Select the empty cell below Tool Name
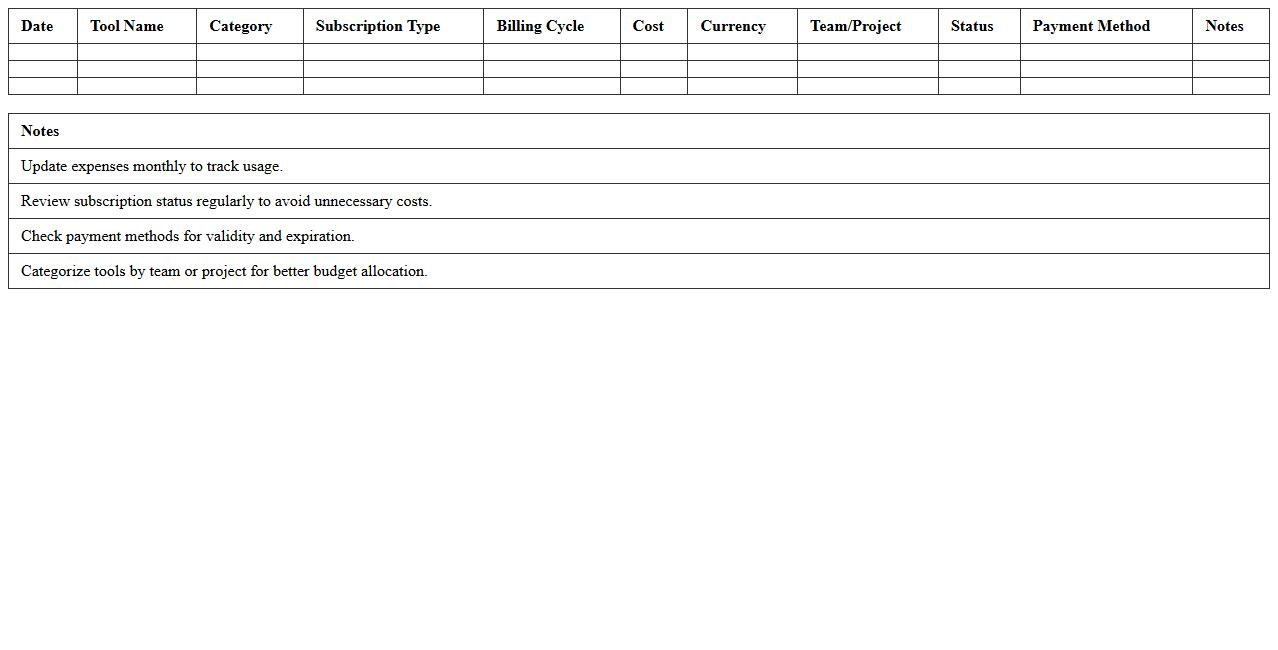 135,50
